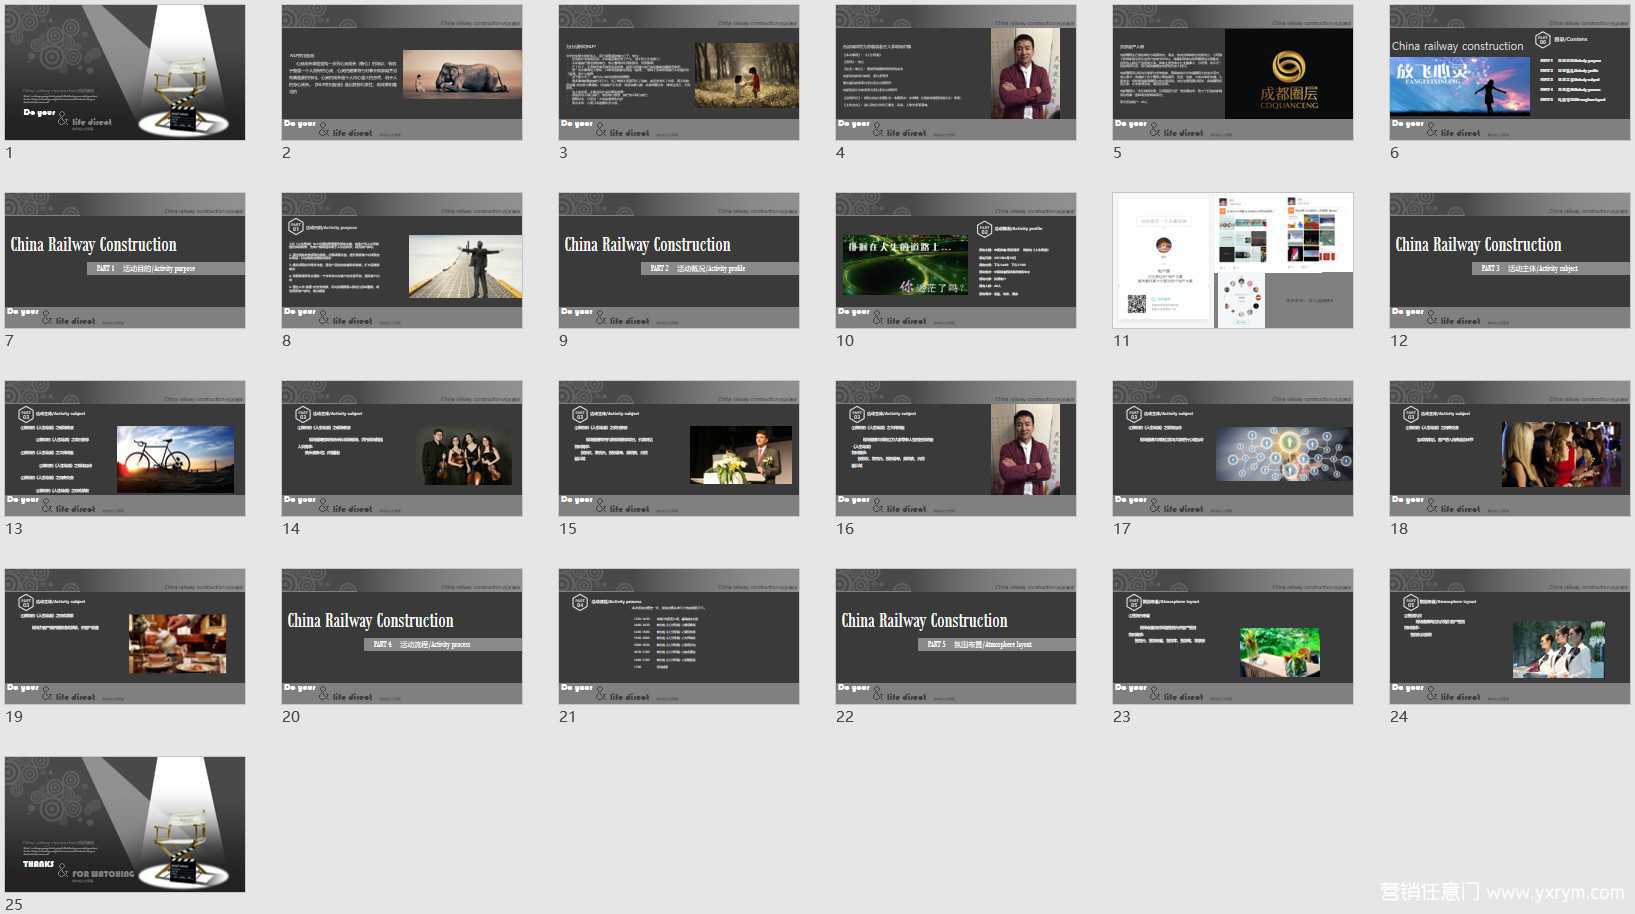The image size is (1635, 914).
Task: Select slide 14 with string quartet women
Action: click(402, 448)
